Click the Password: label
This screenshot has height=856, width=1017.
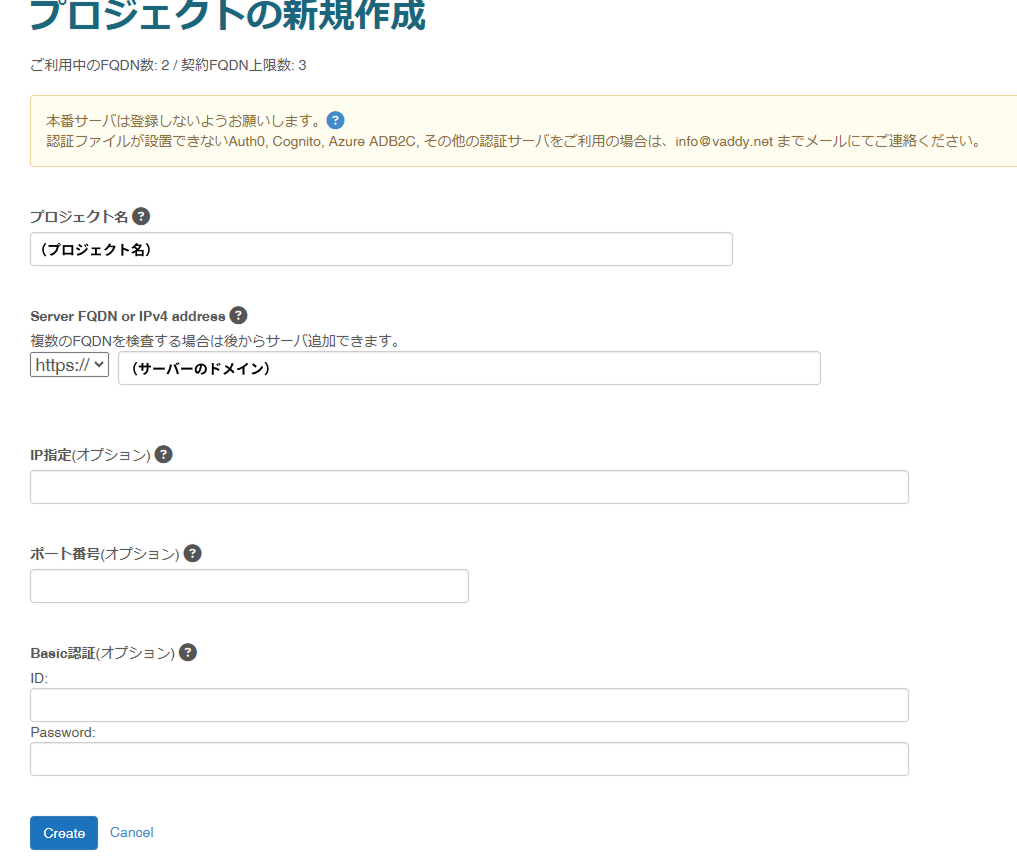[x=63, y=732]
